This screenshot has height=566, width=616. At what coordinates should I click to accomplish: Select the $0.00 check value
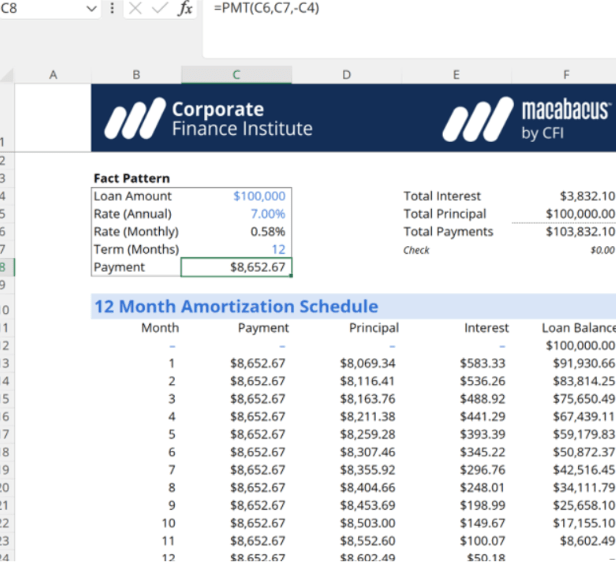[602, 250]
